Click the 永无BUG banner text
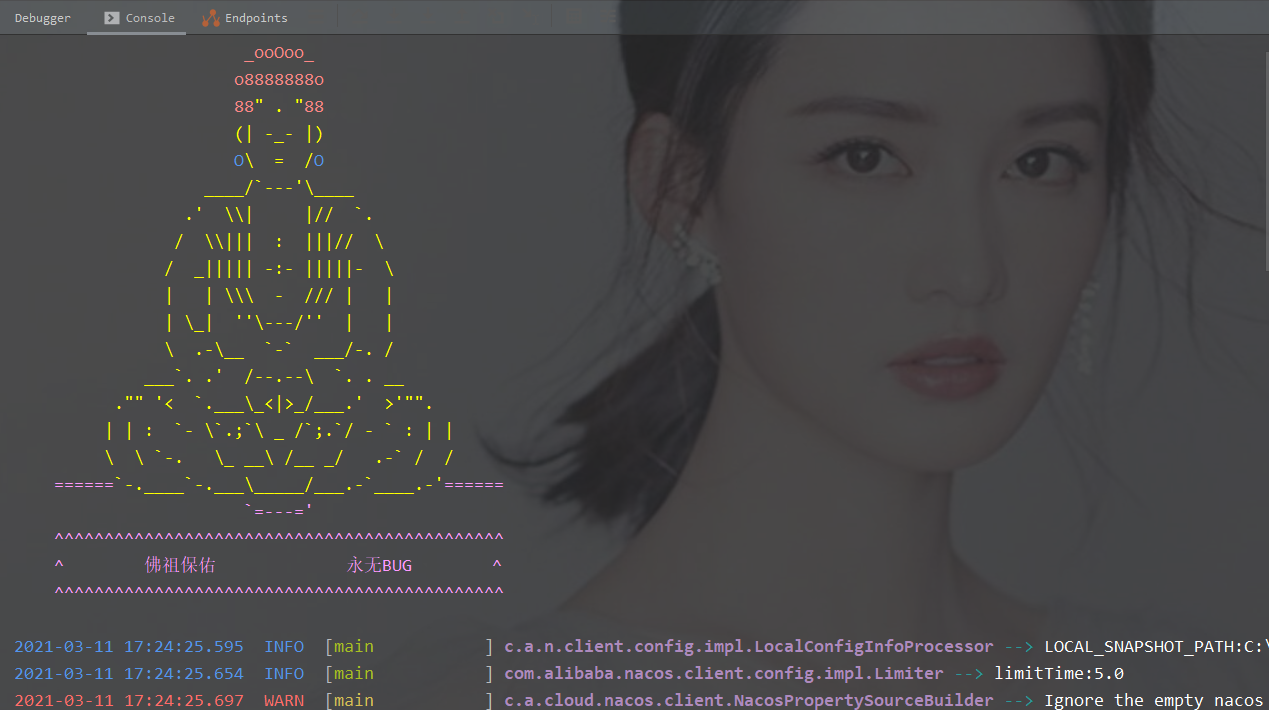 tap(379, 564)
